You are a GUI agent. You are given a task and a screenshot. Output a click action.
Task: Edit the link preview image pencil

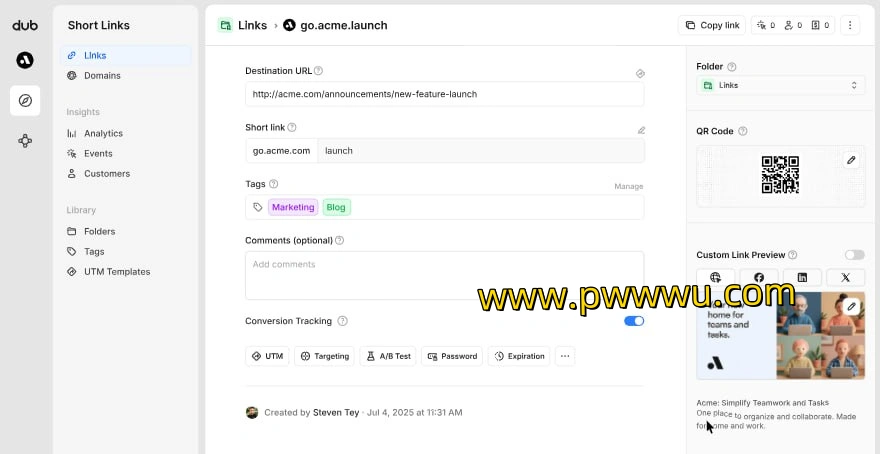(851, 306)
